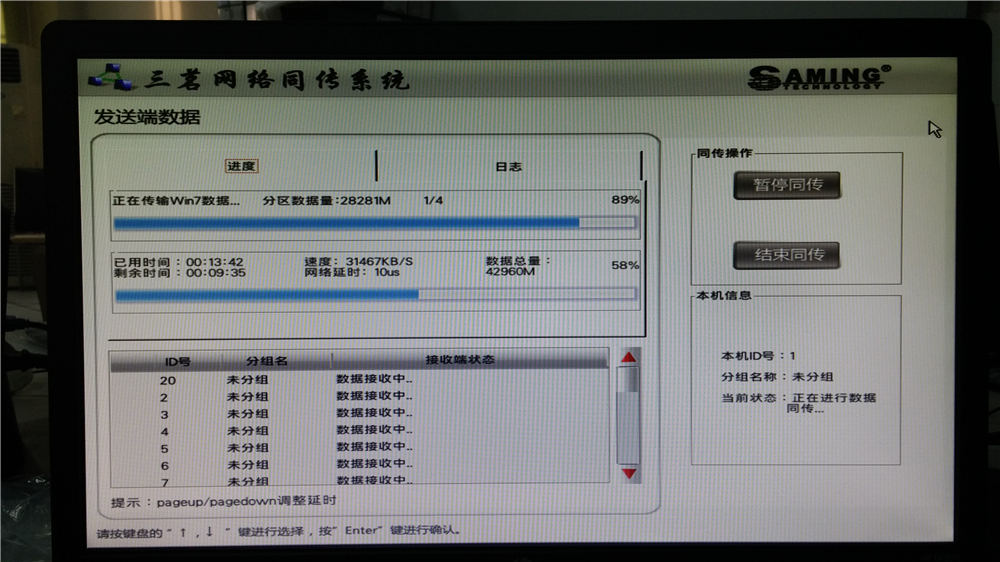Select the receiver row with ID 20

[x=360, y=380]
